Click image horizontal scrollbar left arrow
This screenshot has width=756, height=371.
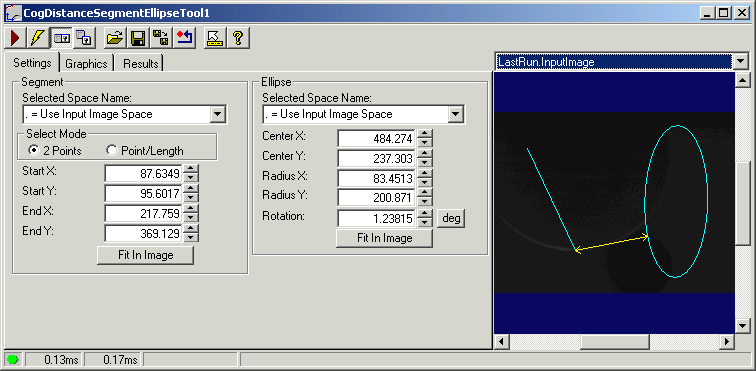point(501,342)
